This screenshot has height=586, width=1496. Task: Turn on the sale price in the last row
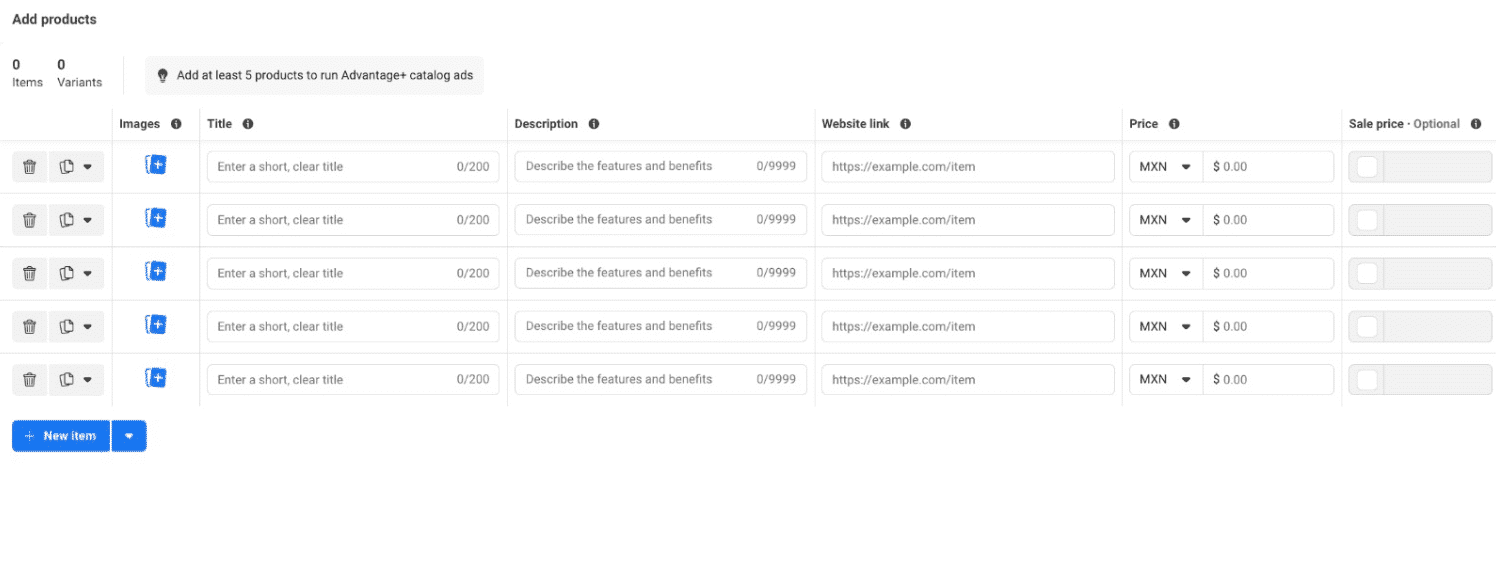[1367, 380]
